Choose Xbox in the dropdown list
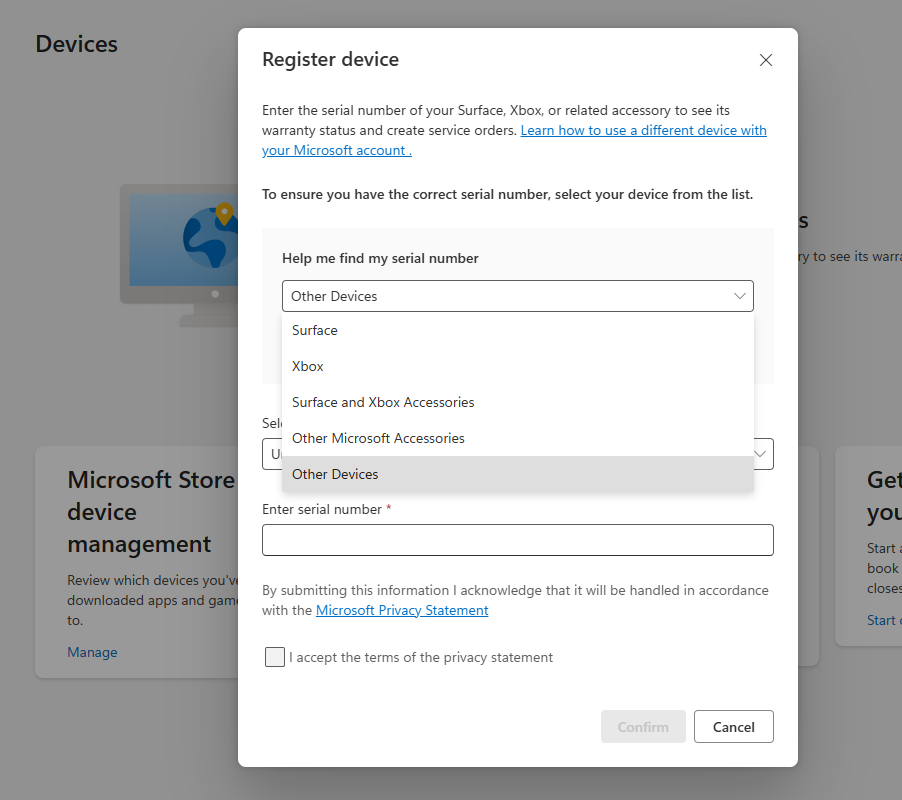The image size is (902, 800). pos(517,366)
